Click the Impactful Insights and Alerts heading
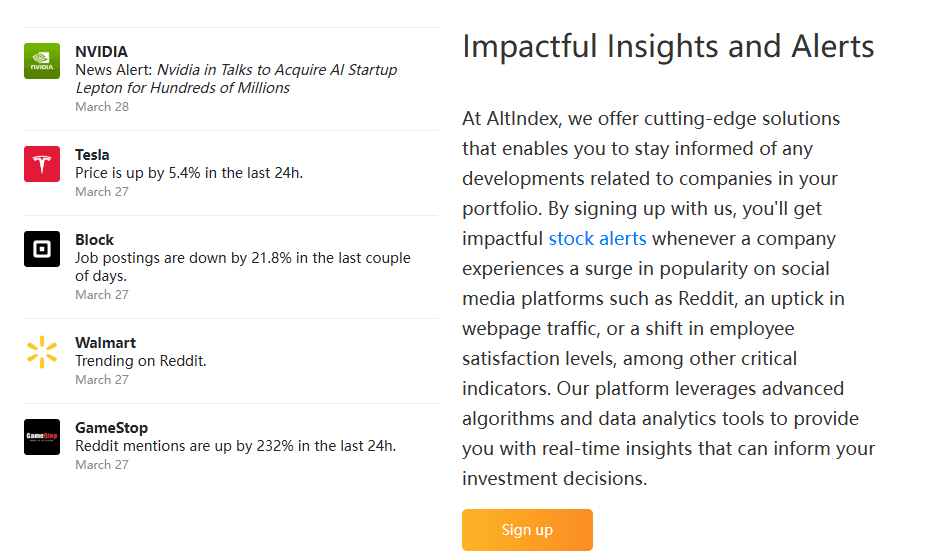 (x=668, y=46)
